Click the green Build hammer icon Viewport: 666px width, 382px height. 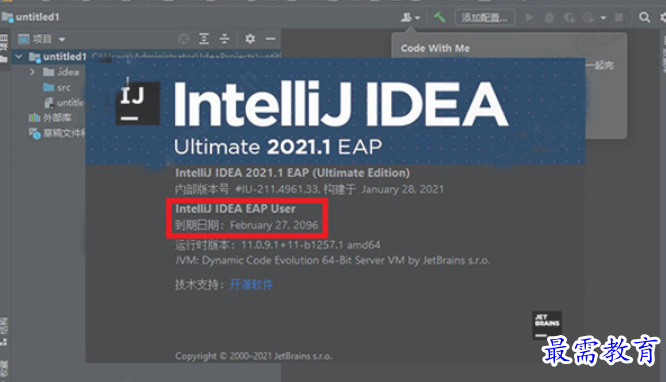[x=440, y=17]
